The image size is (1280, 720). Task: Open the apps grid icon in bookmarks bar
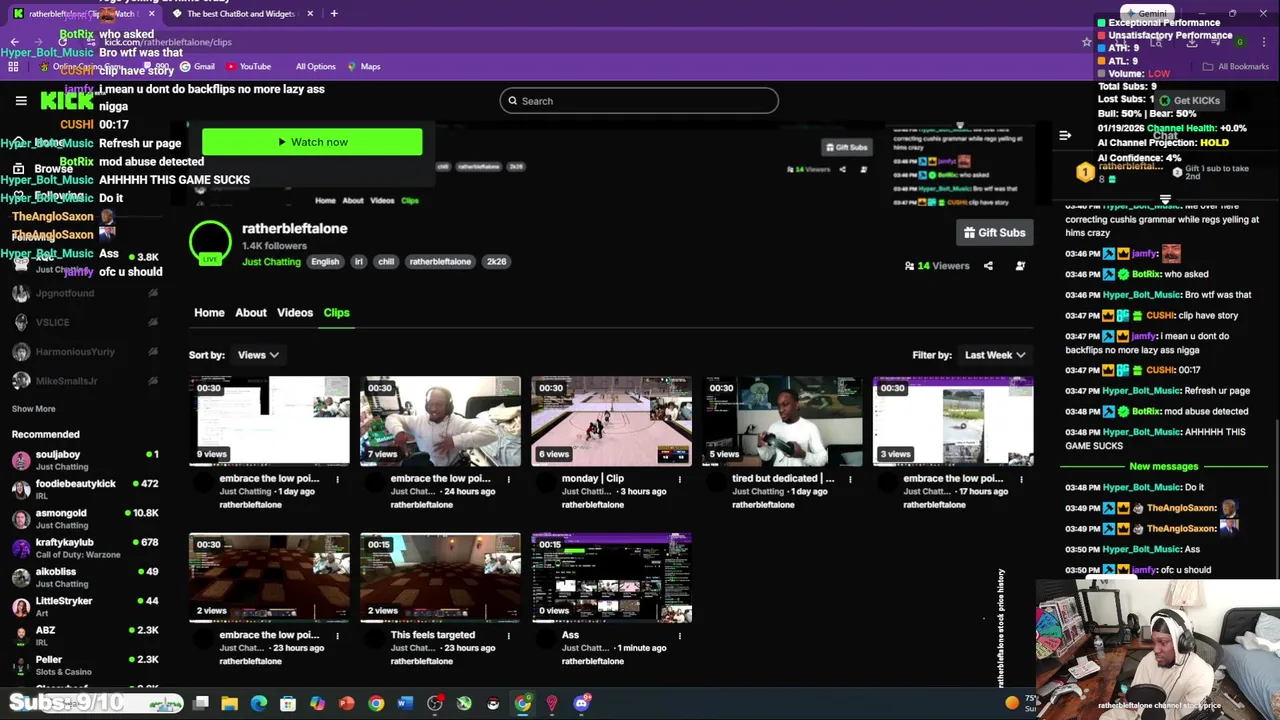click(13, 67)
